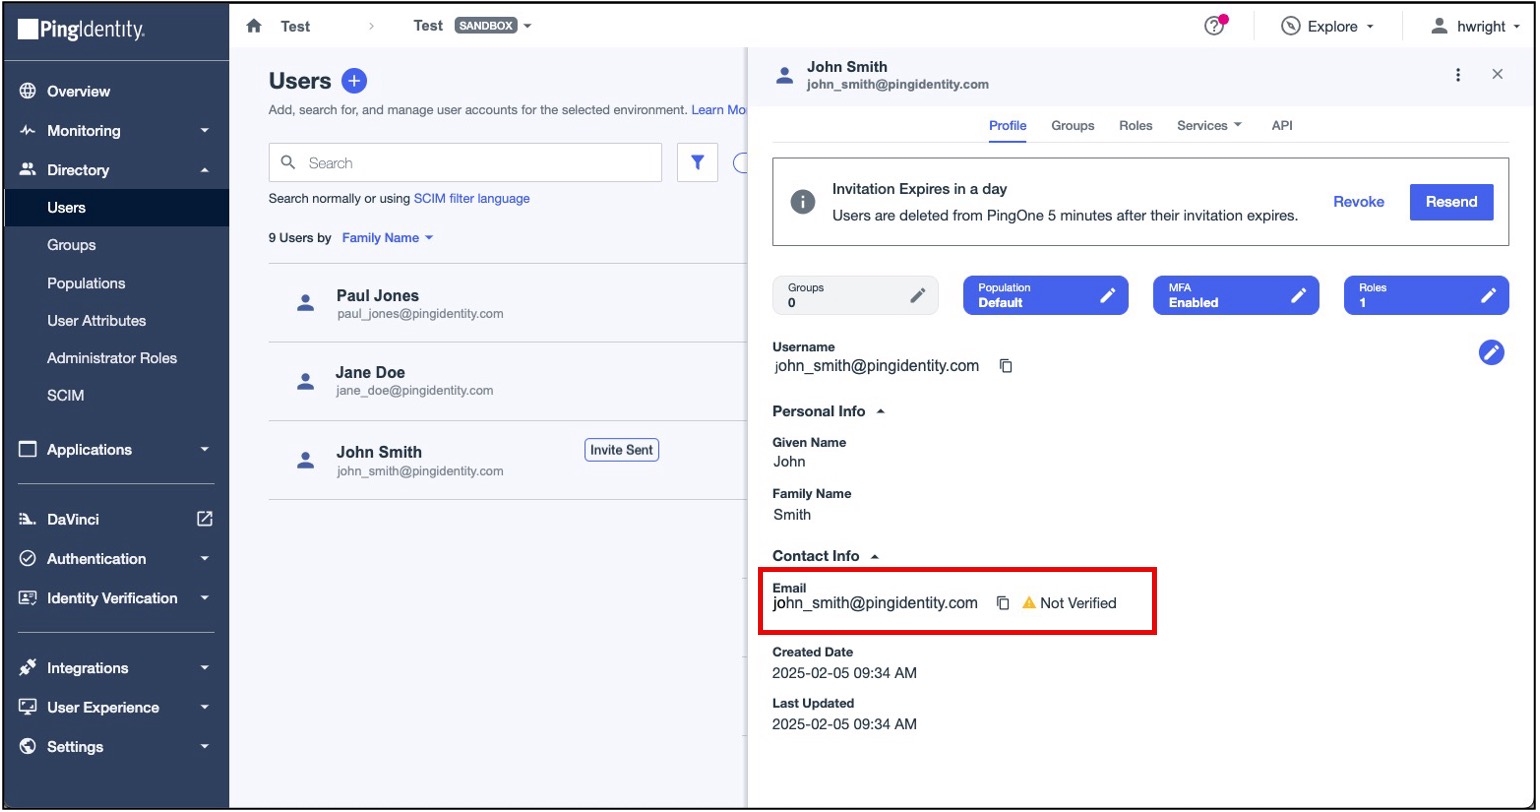Click the Resend invitation button
The height and width of the screenshot is (812, 1540).
[1450, 202]
